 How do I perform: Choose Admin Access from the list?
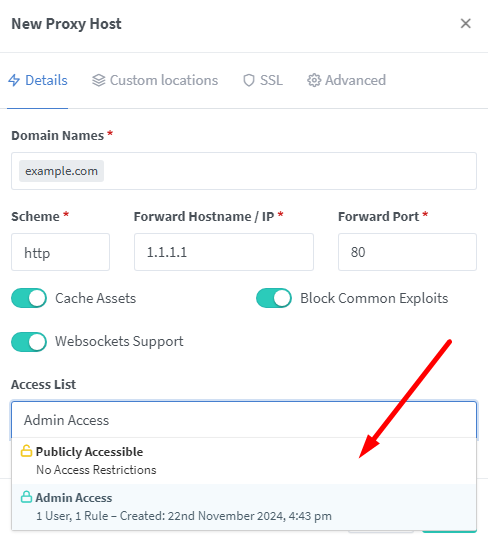244,507
